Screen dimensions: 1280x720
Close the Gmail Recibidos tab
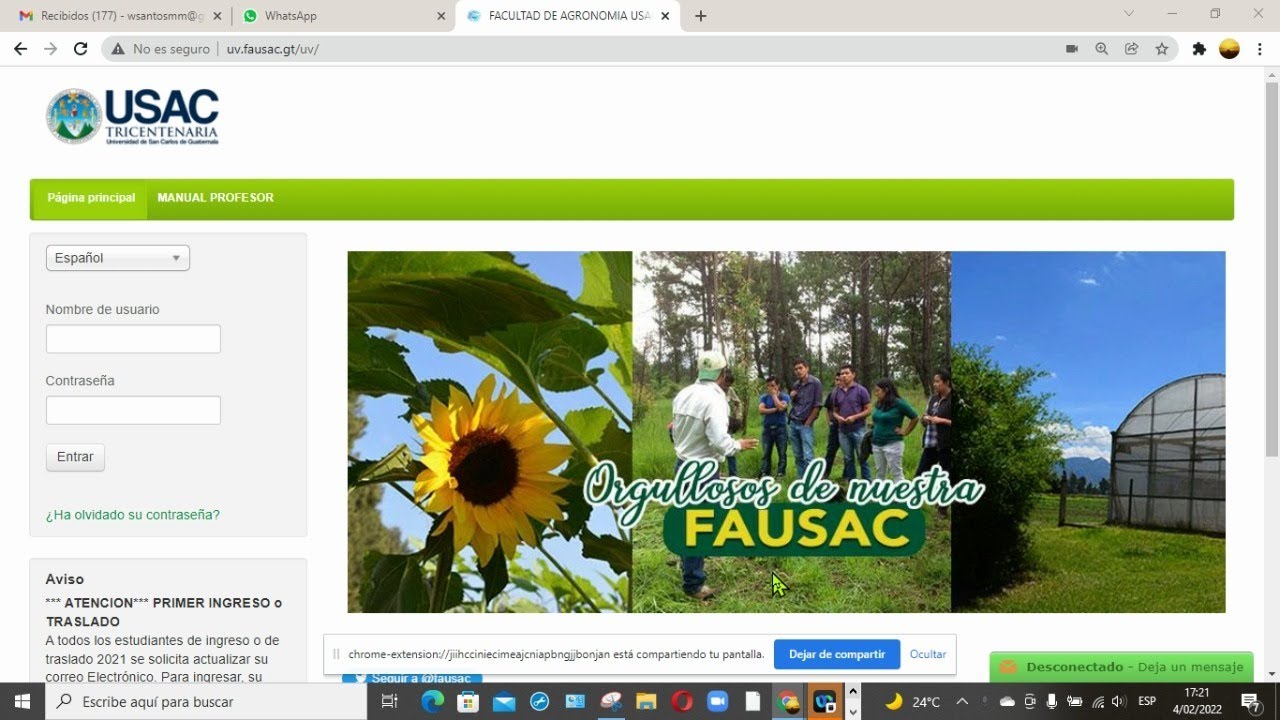[x=218, y=16]
